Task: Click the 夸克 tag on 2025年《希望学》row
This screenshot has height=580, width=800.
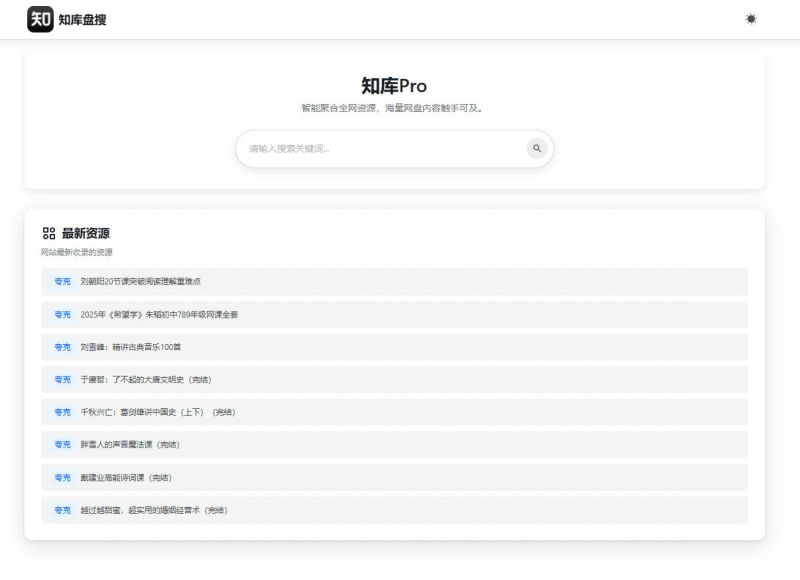Action: point(60,315)
